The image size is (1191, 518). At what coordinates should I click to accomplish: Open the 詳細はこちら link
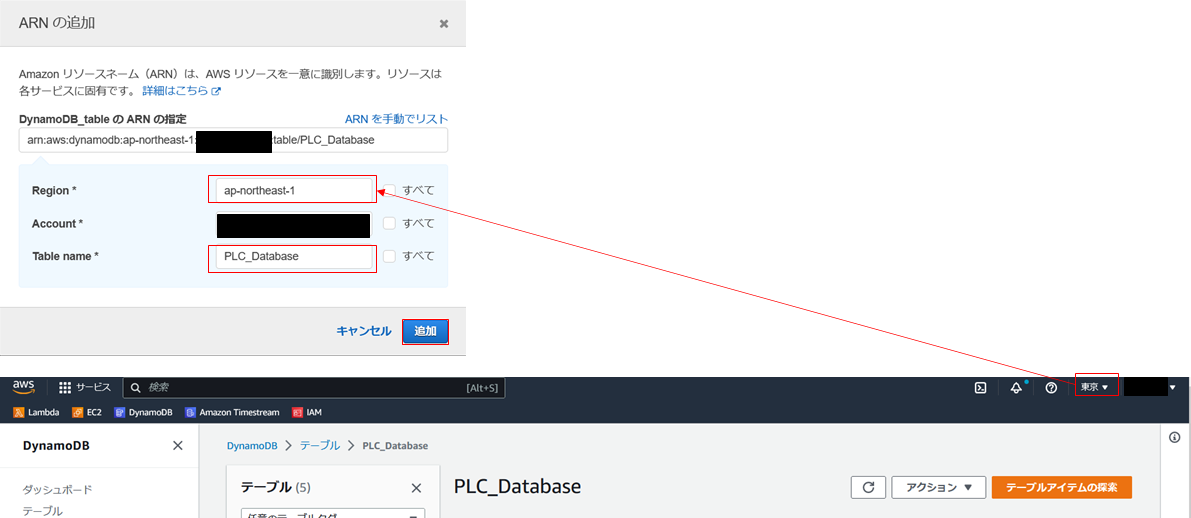182,90
